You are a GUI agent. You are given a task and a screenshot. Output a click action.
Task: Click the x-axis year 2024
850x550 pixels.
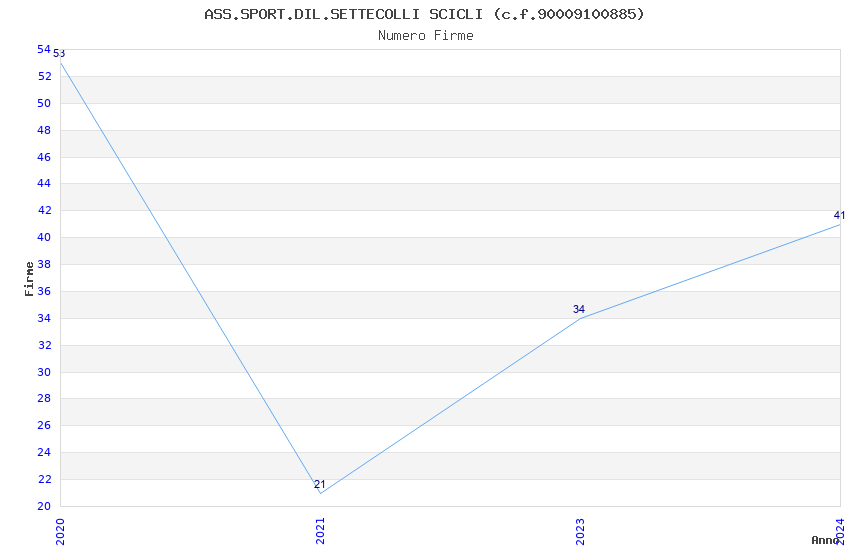840,531
